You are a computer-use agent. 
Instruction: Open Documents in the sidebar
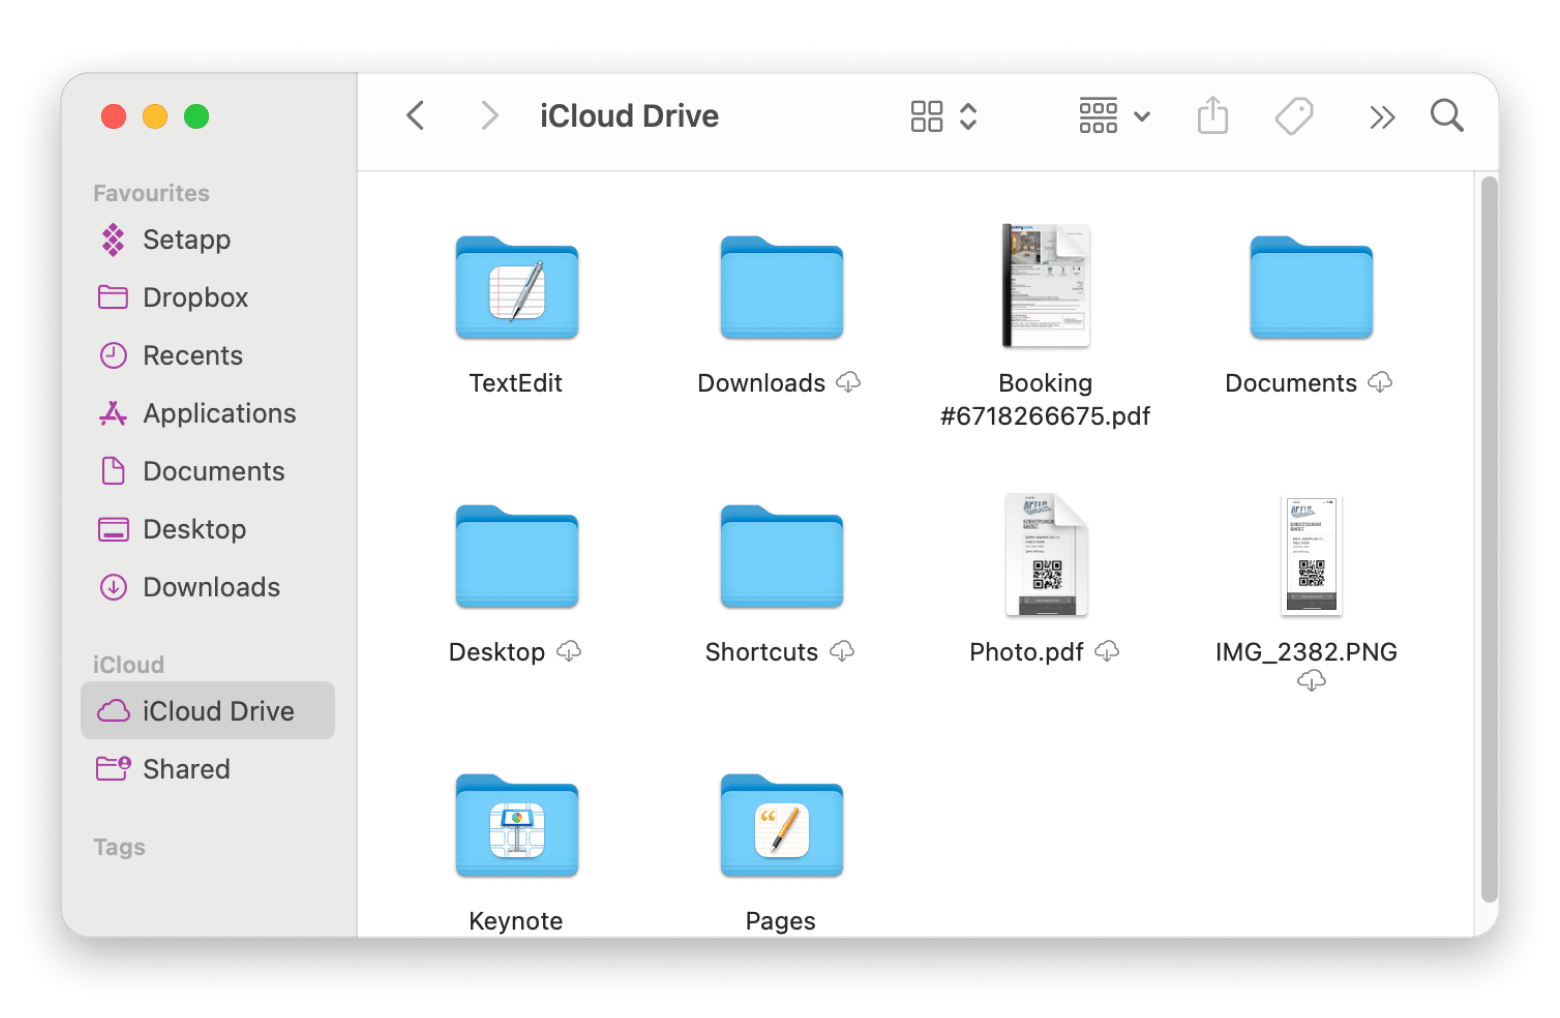[208, 472]
